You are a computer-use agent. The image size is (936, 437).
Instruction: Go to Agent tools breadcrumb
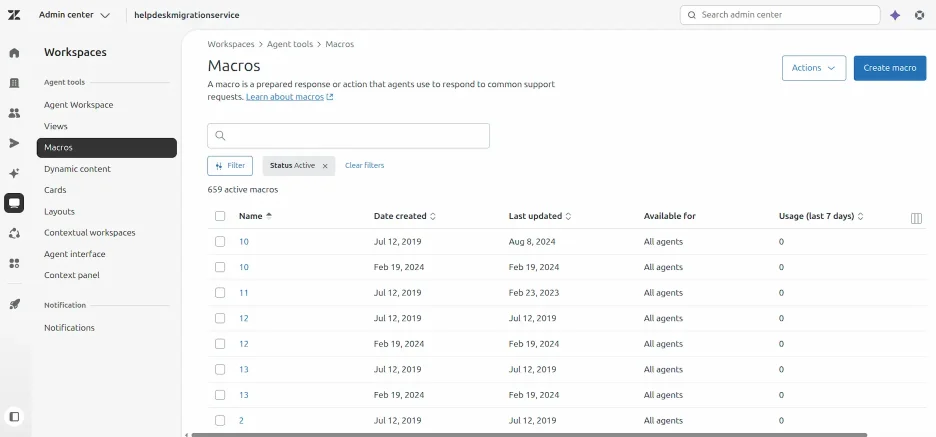pyautogui.click(x=290, y=44)
